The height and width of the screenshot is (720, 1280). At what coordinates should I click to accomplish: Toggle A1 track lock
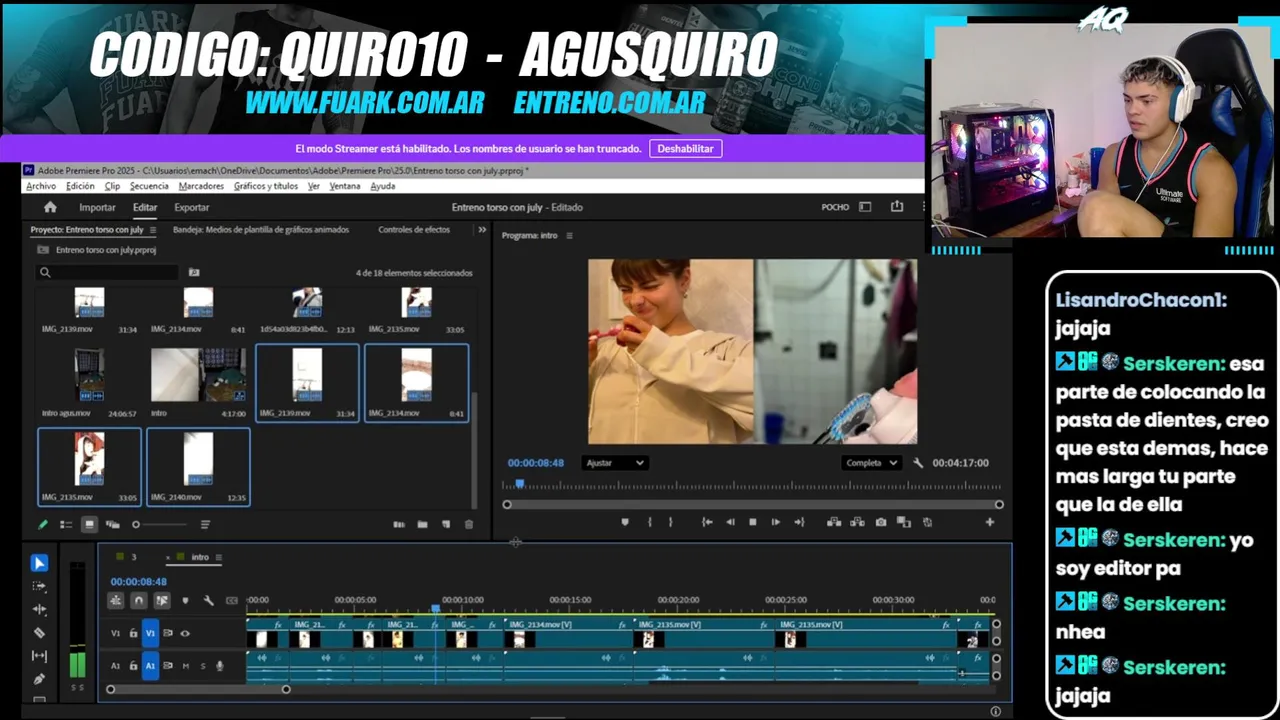tap(133, 666)
